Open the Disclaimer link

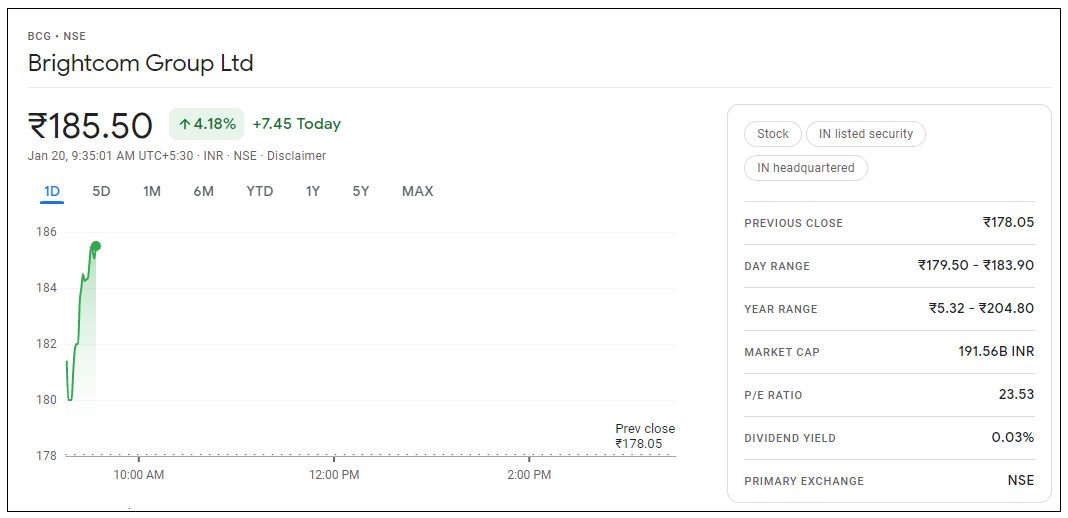click(x=296, y=156)
